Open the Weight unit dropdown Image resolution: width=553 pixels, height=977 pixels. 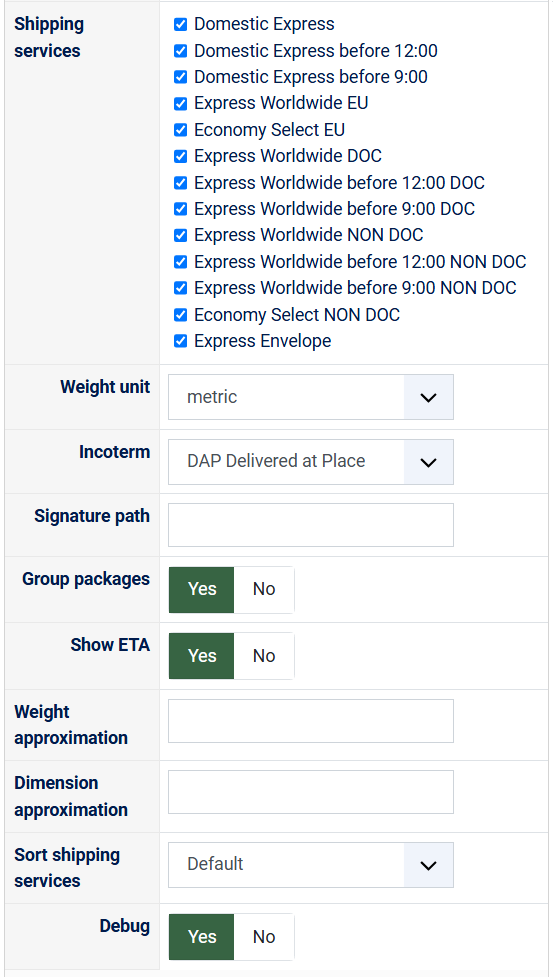pyautogui.click(x=311, y=397)
